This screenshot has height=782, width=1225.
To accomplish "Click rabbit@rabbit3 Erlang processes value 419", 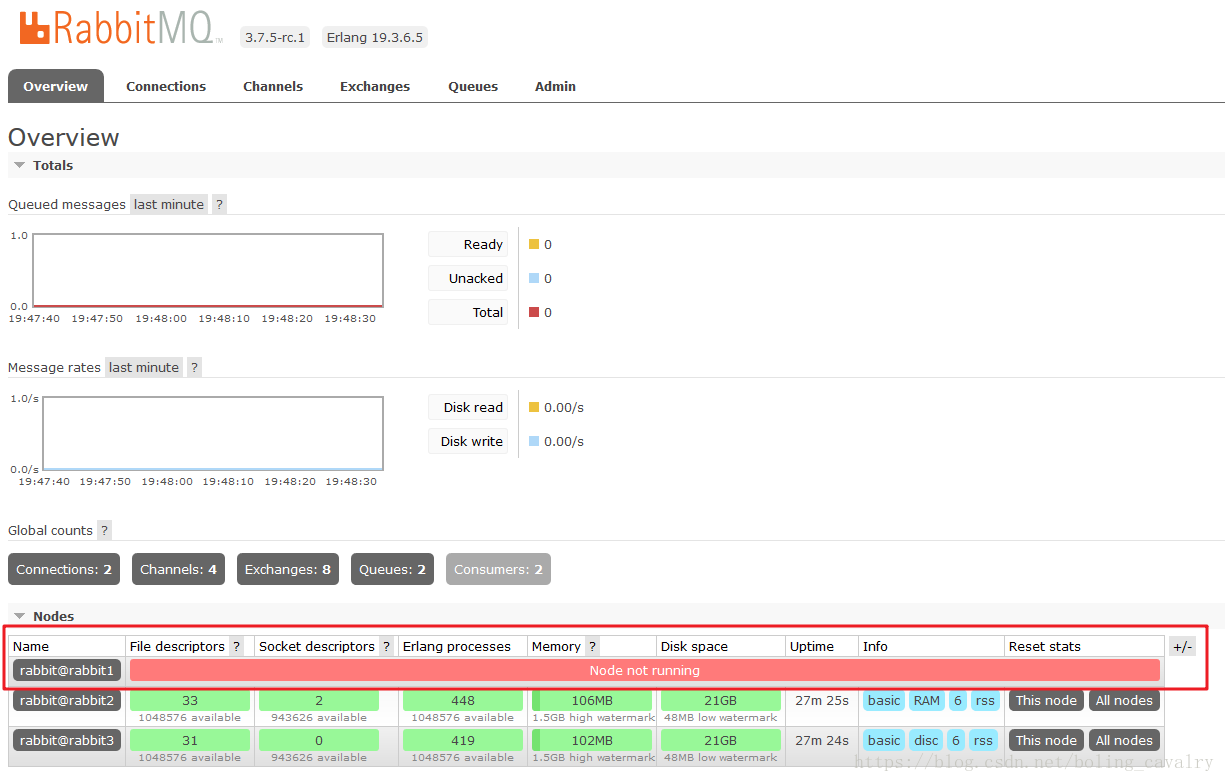I will pyautogui.click(x=463, y=740).
